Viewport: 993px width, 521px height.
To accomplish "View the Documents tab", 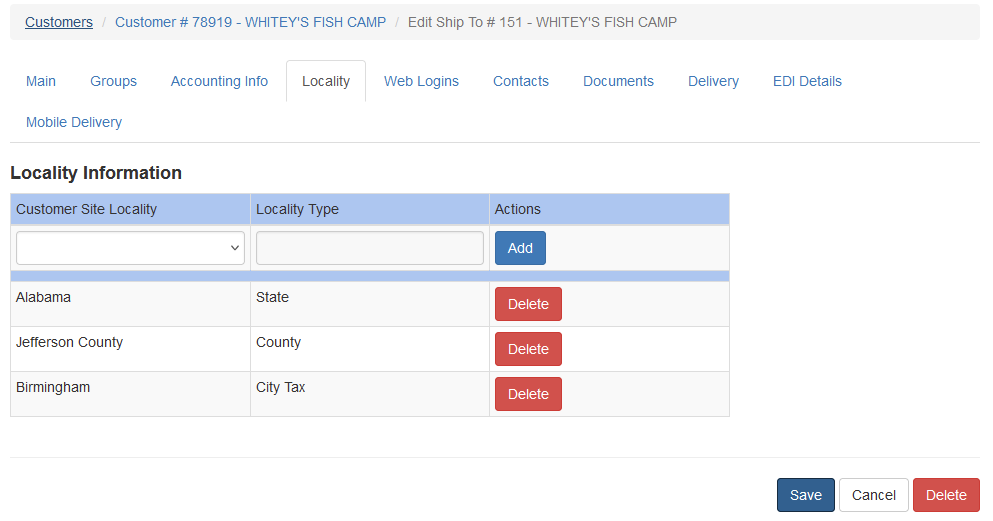I will click(618, 81).
